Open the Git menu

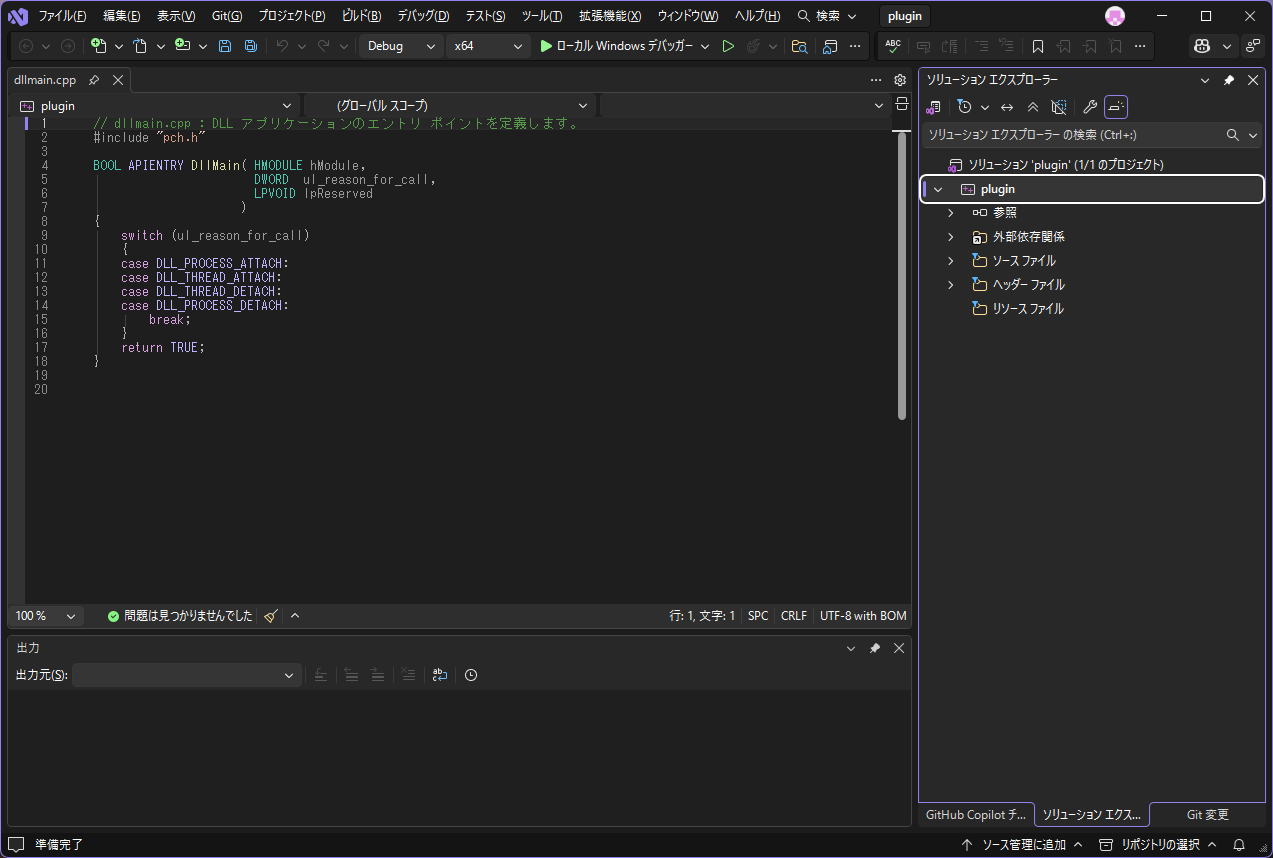(227, 16)
